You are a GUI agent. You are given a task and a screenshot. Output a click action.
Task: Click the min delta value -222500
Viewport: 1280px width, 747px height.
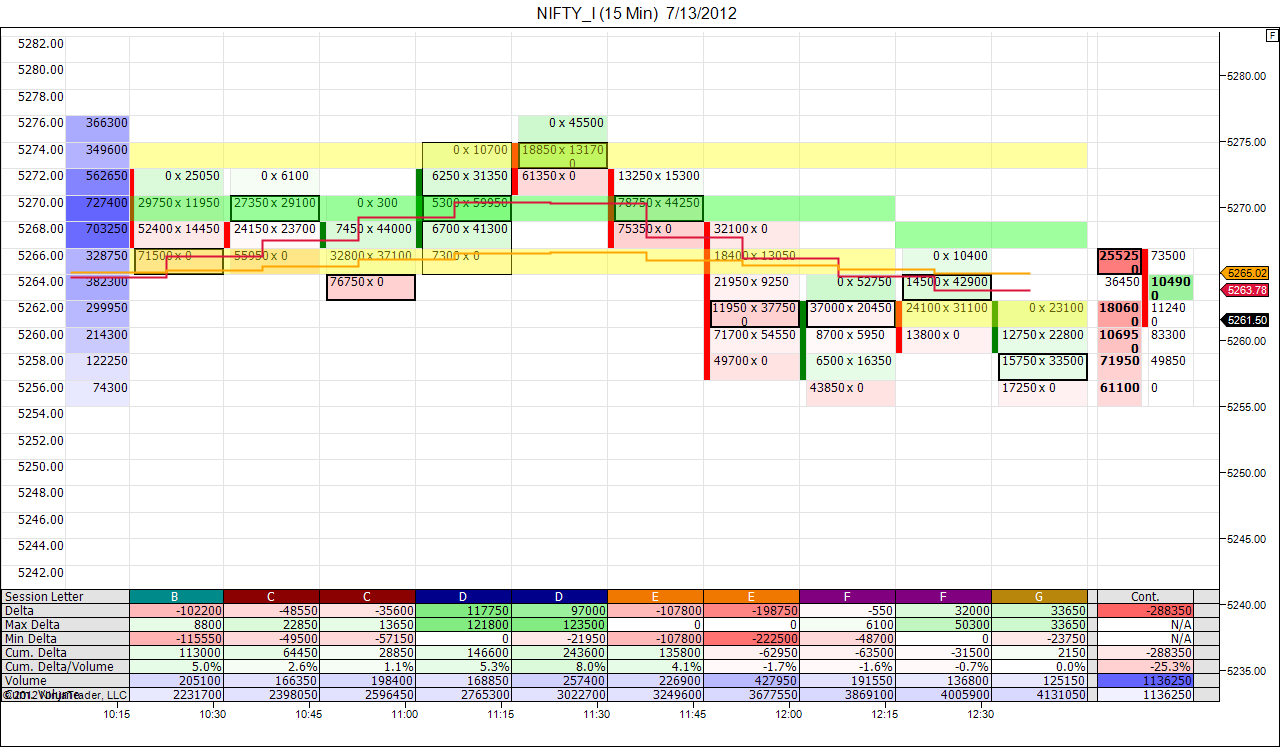pyautogui.click(x=751, y=639)
